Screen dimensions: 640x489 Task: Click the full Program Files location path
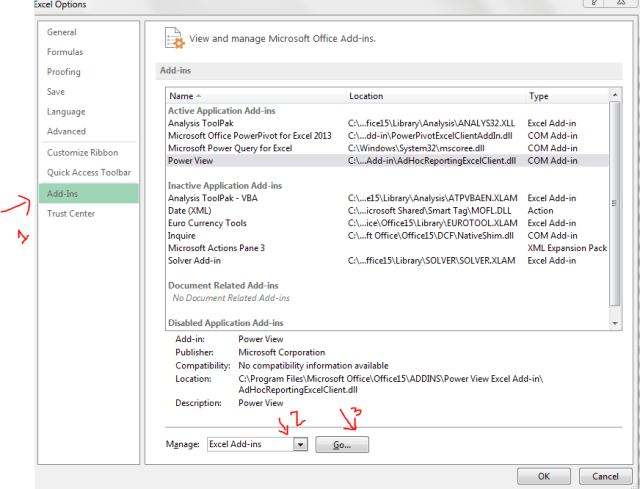coord(391,384)
